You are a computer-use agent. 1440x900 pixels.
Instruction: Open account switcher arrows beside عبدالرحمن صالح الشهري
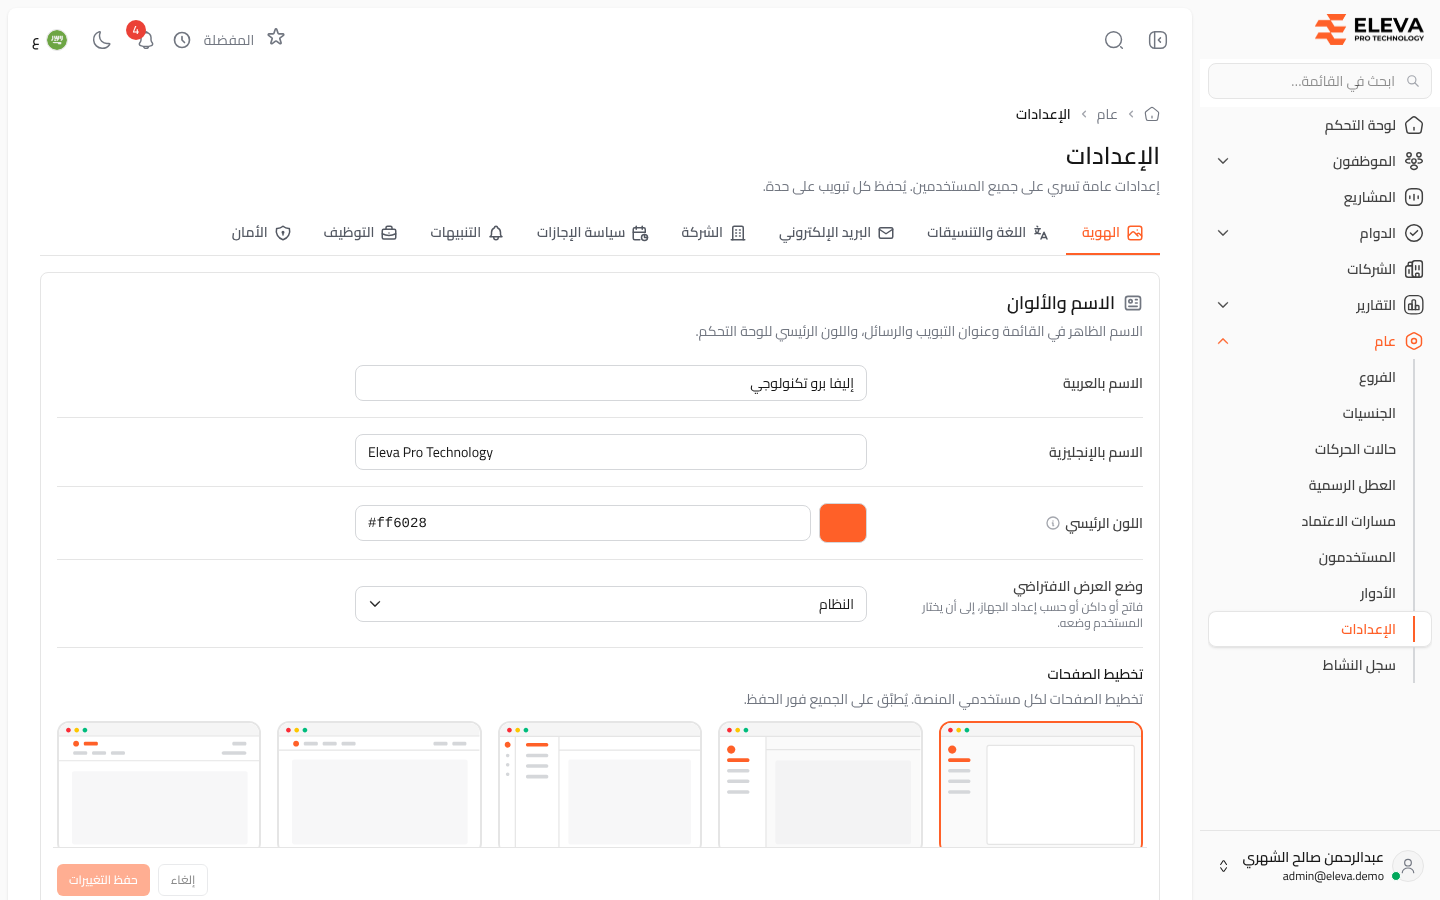pos(1223,866)
